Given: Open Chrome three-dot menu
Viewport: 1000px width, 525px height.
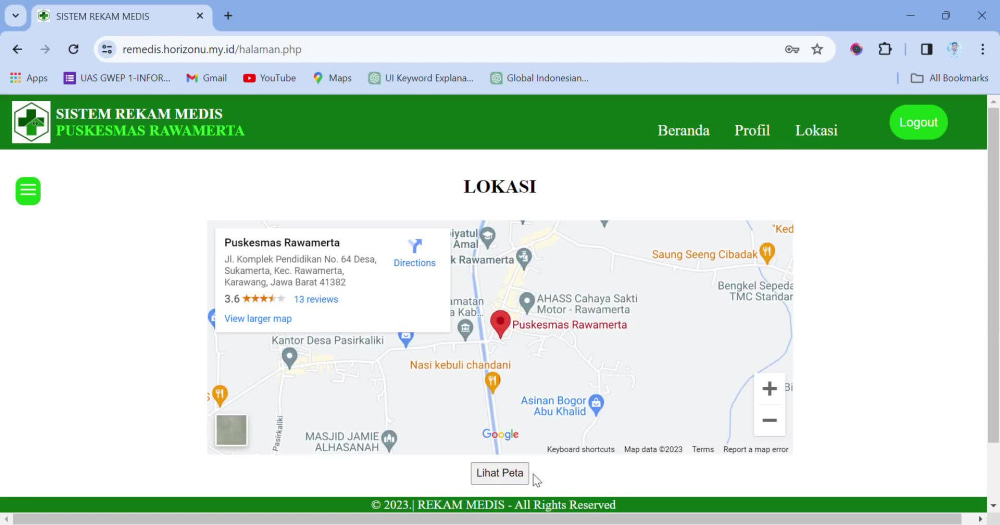Looking at the screenshot, I should pyautogui.click(x=983, y=49).
